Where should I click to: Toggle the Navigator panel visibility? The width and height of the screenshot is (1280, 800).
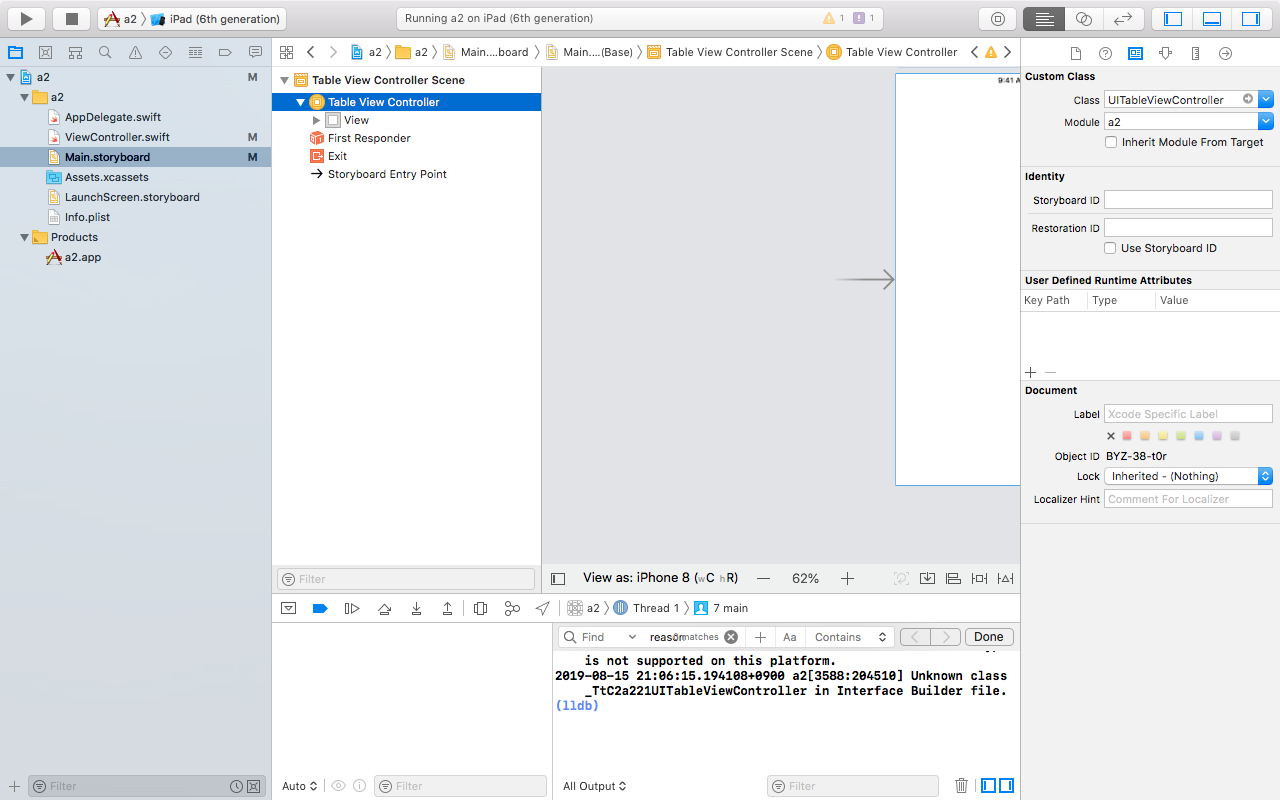pyautogui.click(x=1173, y=18)
